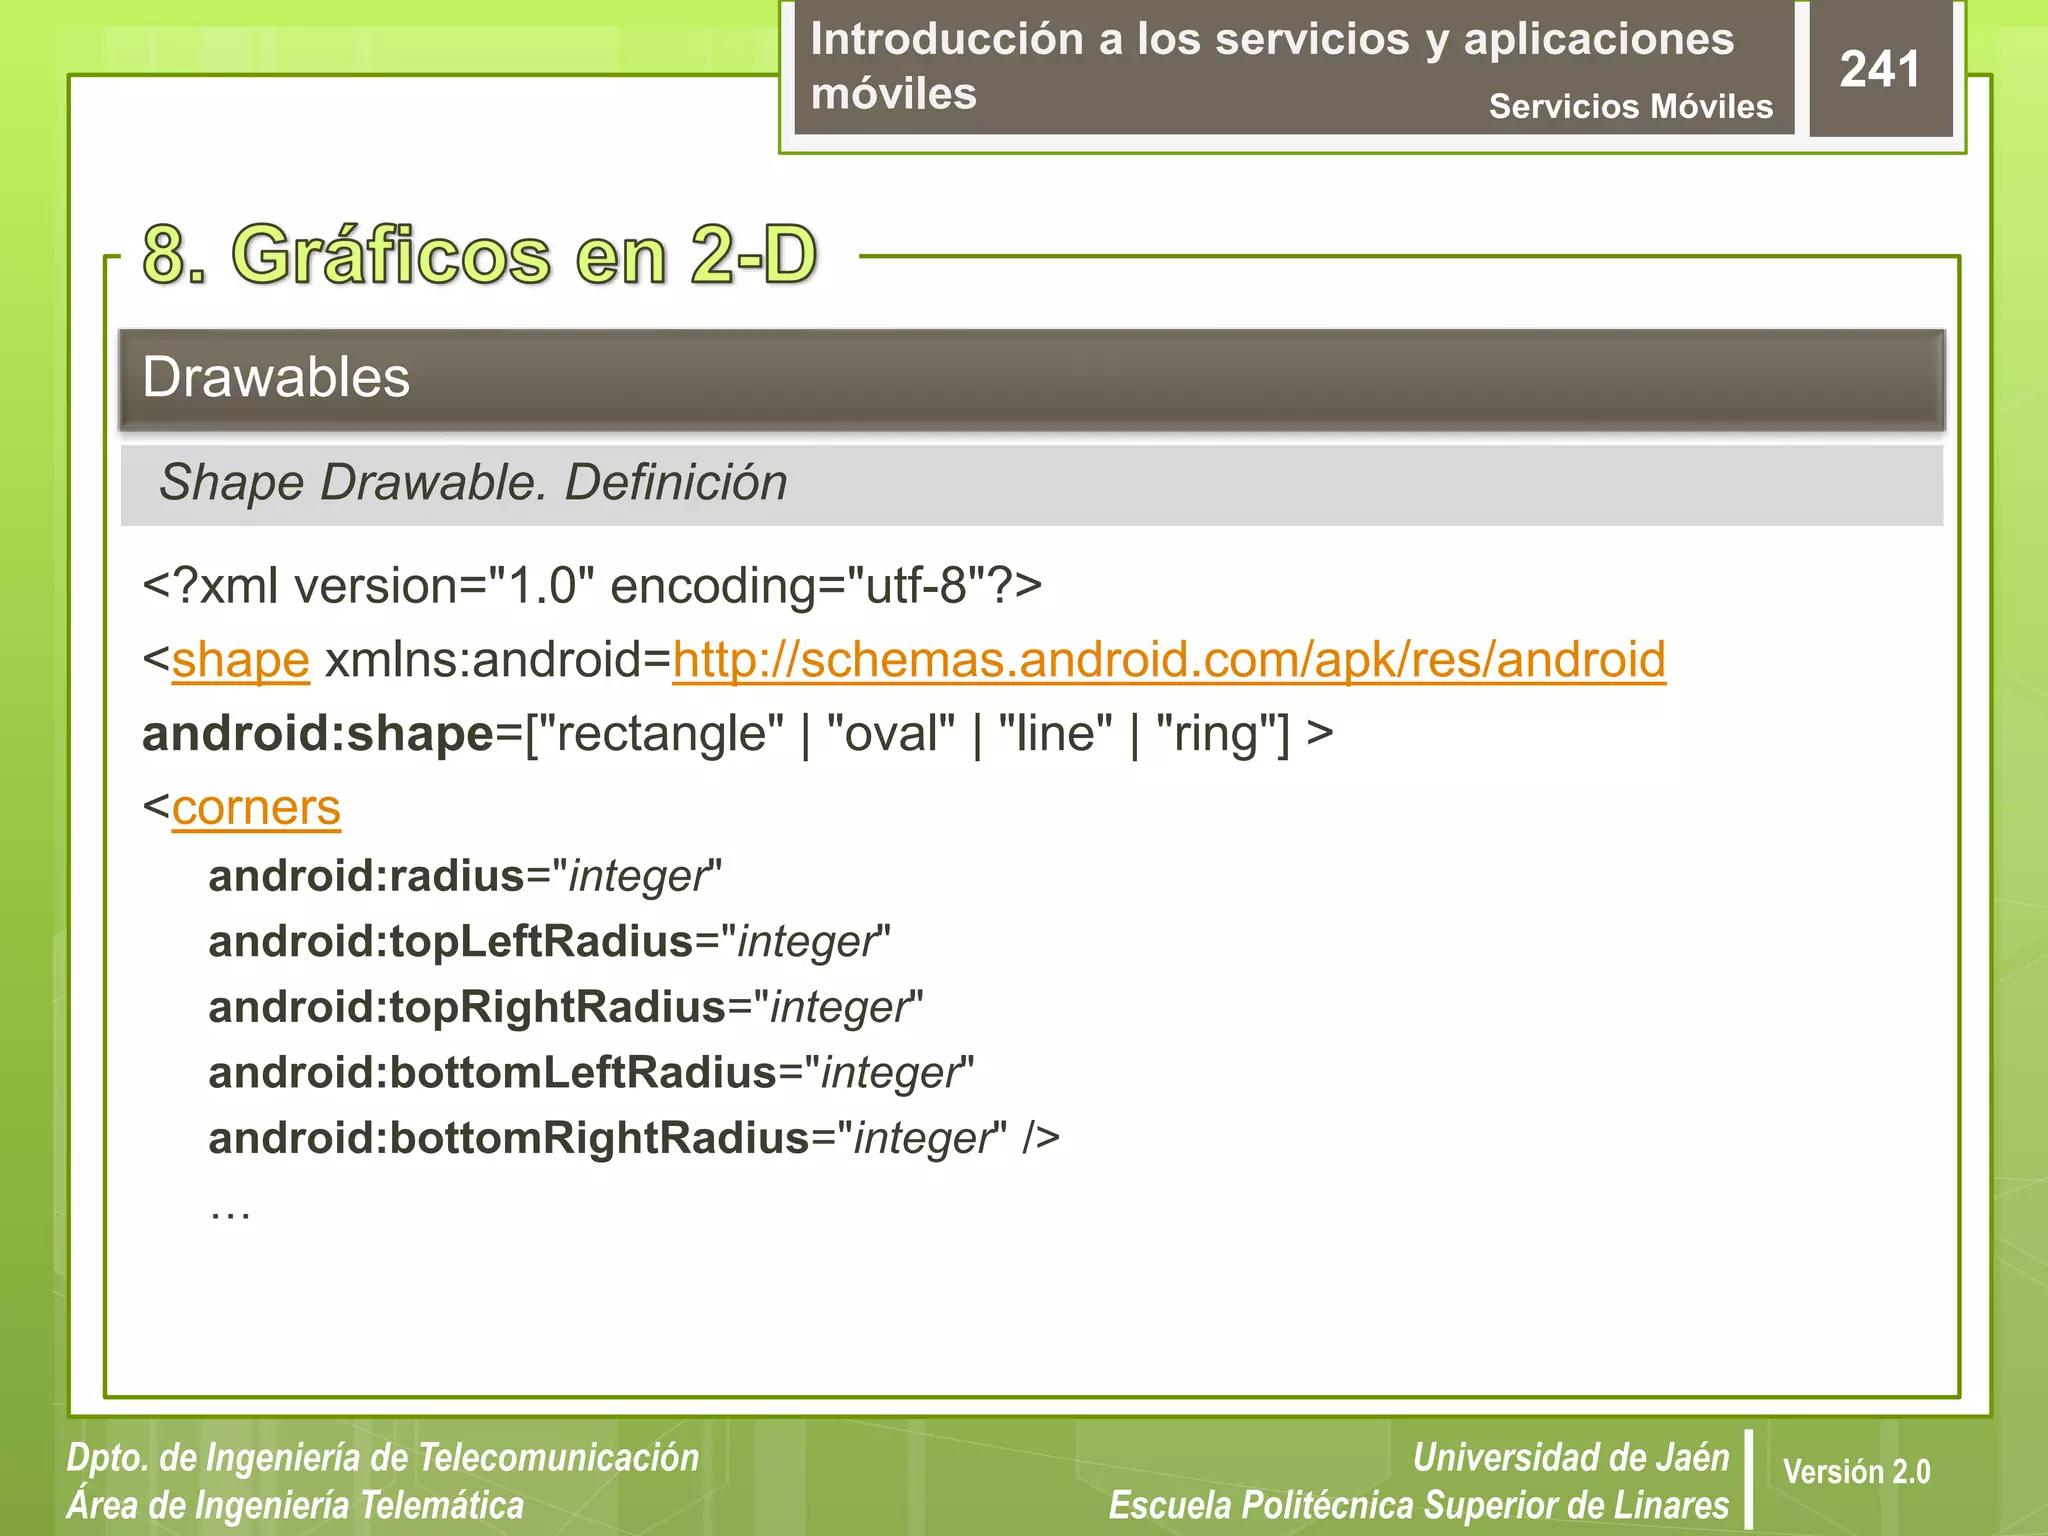This screenshot has width=2048, height=1536.
Task: Select the heading '8. Gráficos en 2-D'
Action: (x=480, y=255)
